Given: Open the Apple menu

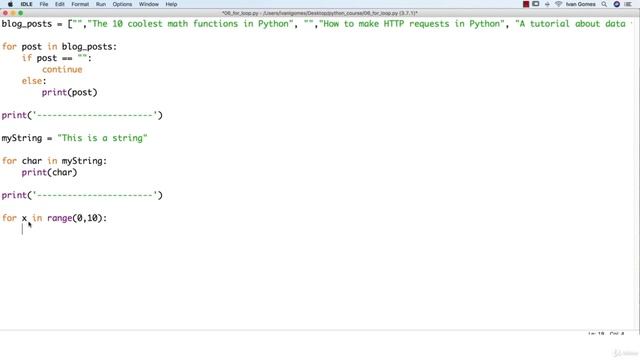Looking at the screenshot, I should click(x=10, y=4).
